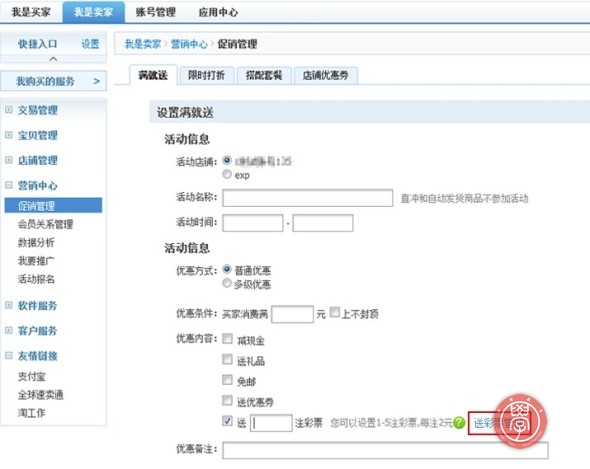Click the 活动名称 input field

point(307,198)
